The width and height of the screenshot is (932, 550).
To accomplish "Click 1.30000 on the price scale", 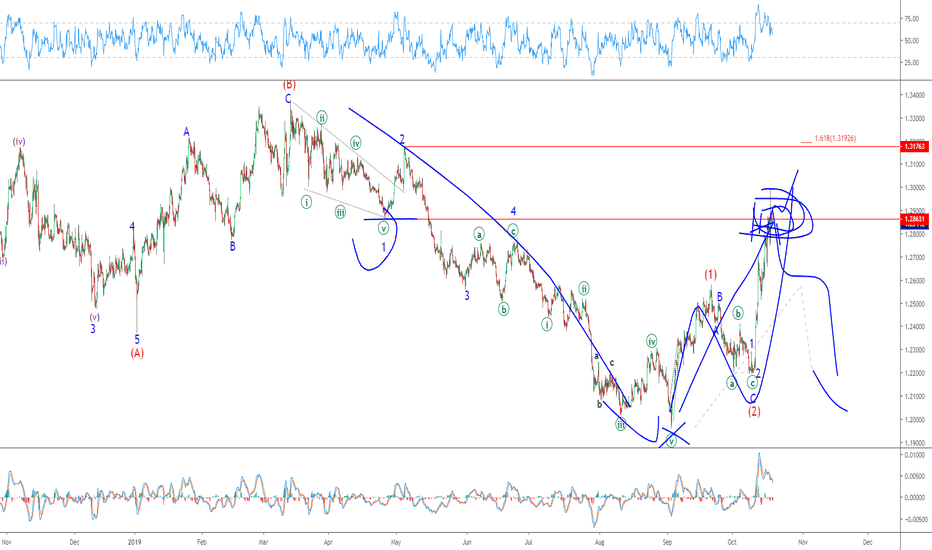I will (914, 188).
